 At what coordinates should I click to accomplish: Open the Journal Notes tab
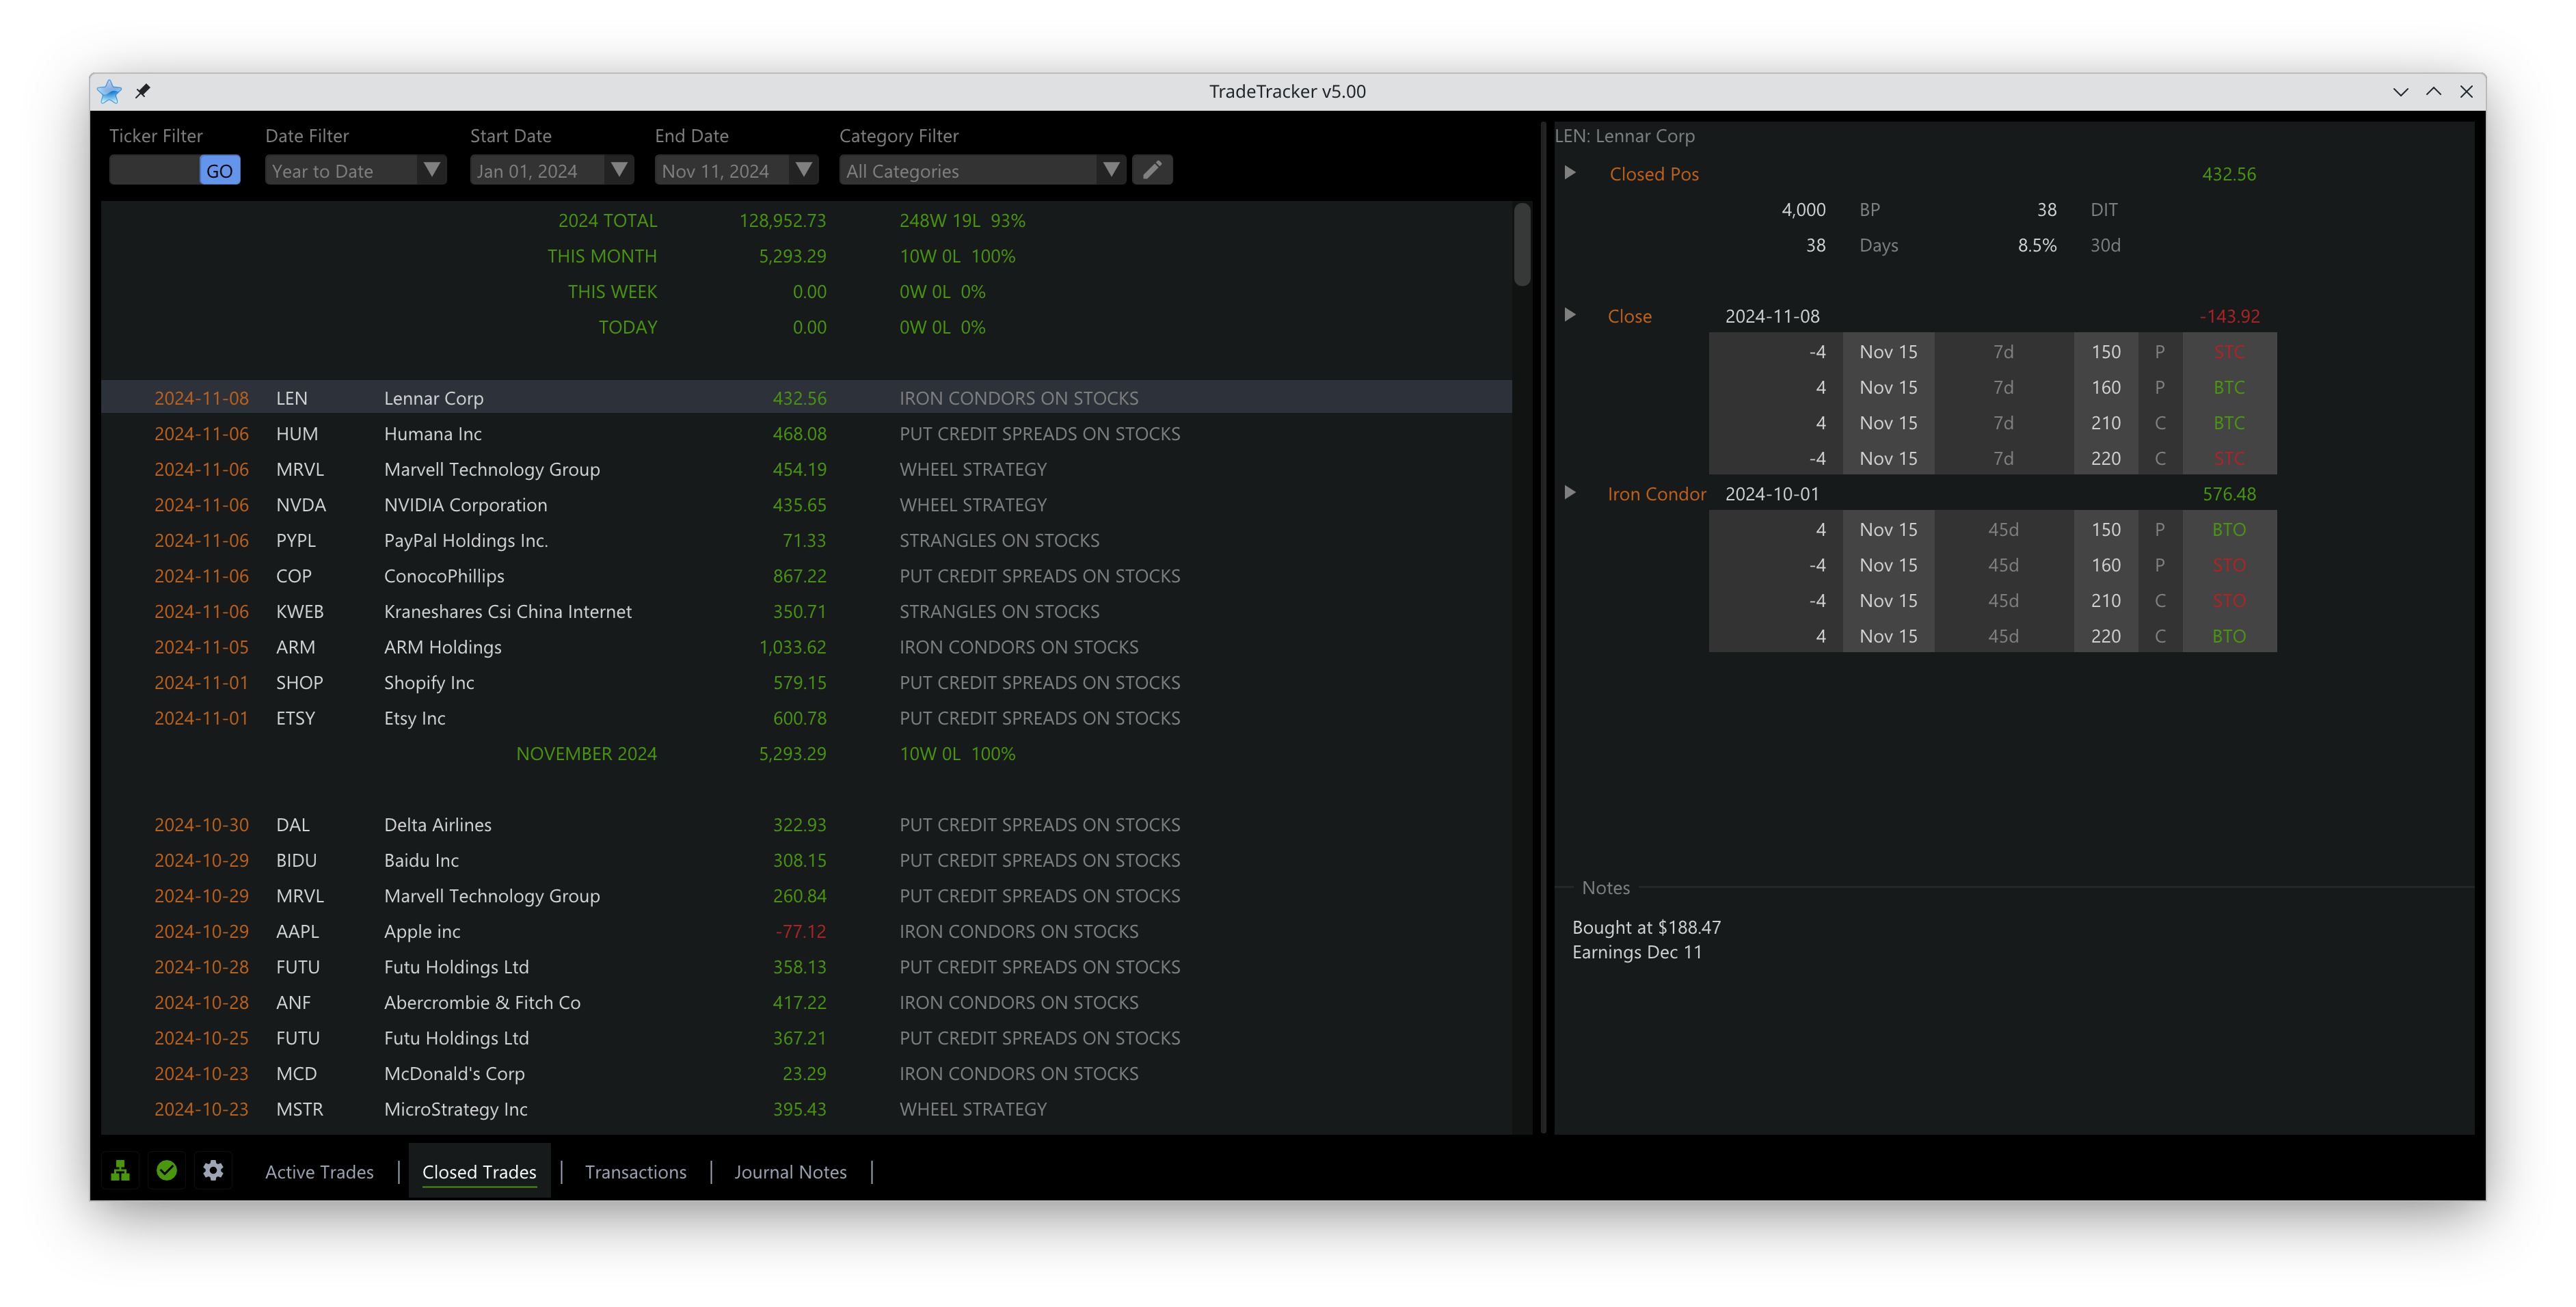[x=790, y=1171]
